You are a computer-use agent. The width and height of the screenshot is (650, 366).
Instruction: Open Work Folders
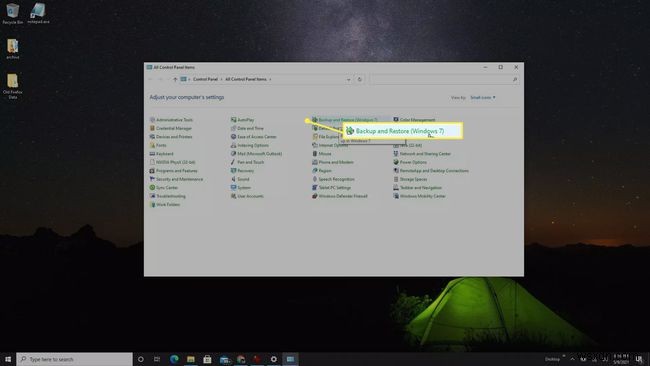pyautogui.click(x=165, y=205)
